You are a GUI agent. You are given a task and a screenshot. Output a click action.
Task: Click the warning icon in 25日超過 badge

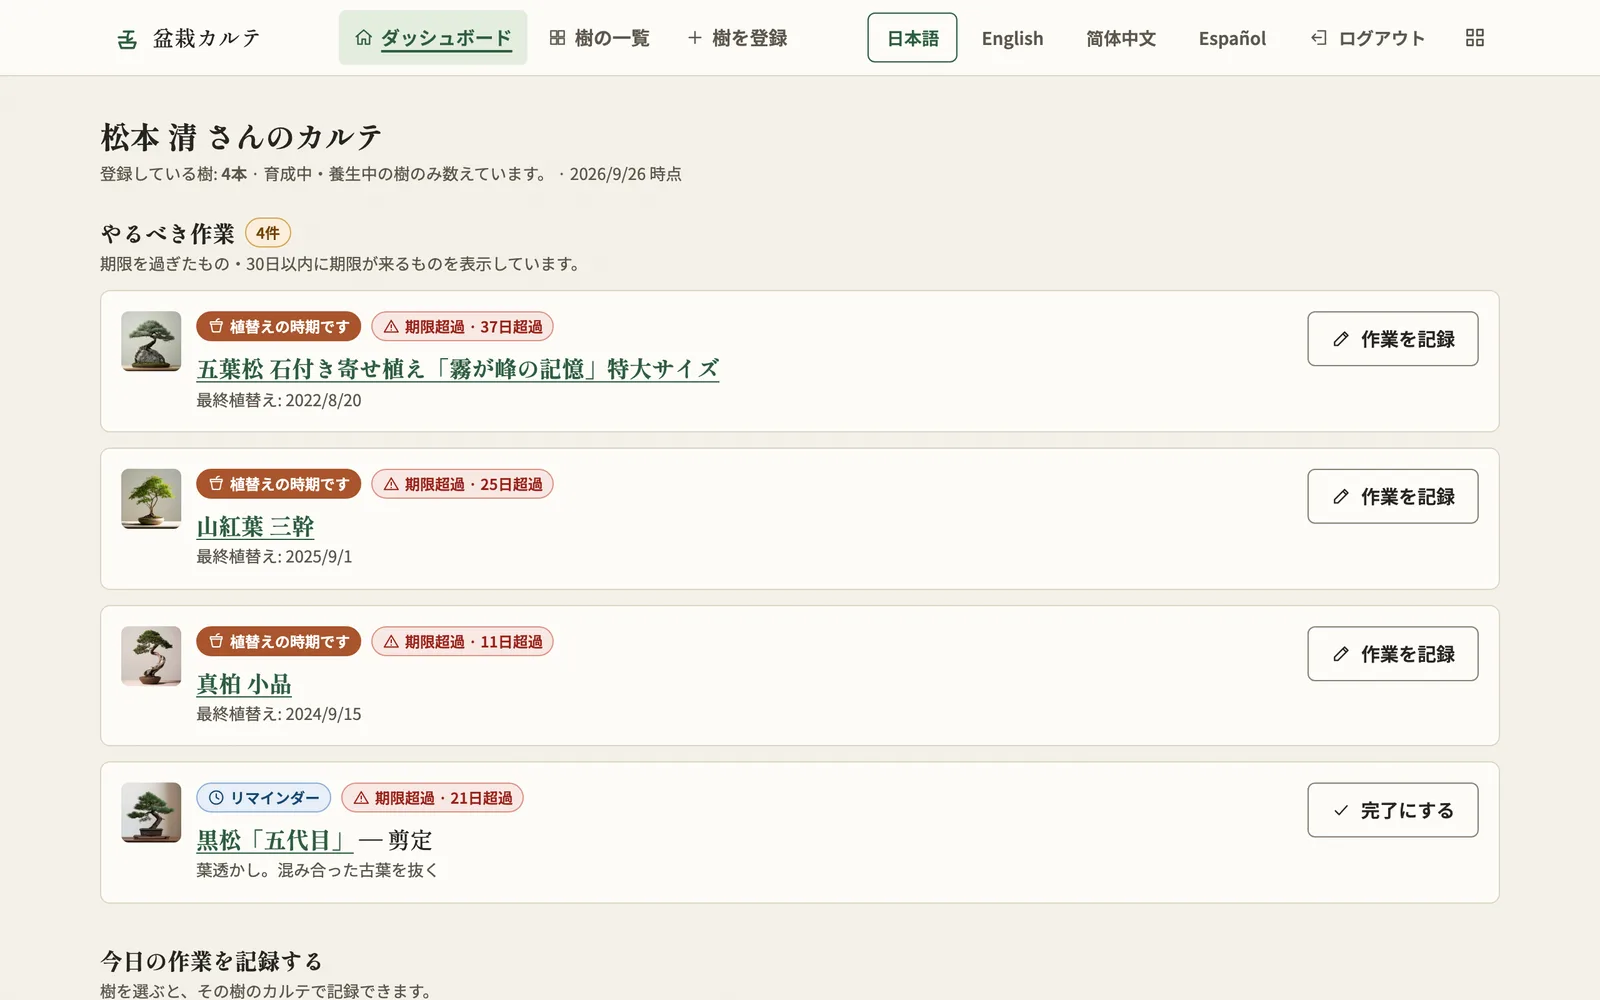[391, 484]
